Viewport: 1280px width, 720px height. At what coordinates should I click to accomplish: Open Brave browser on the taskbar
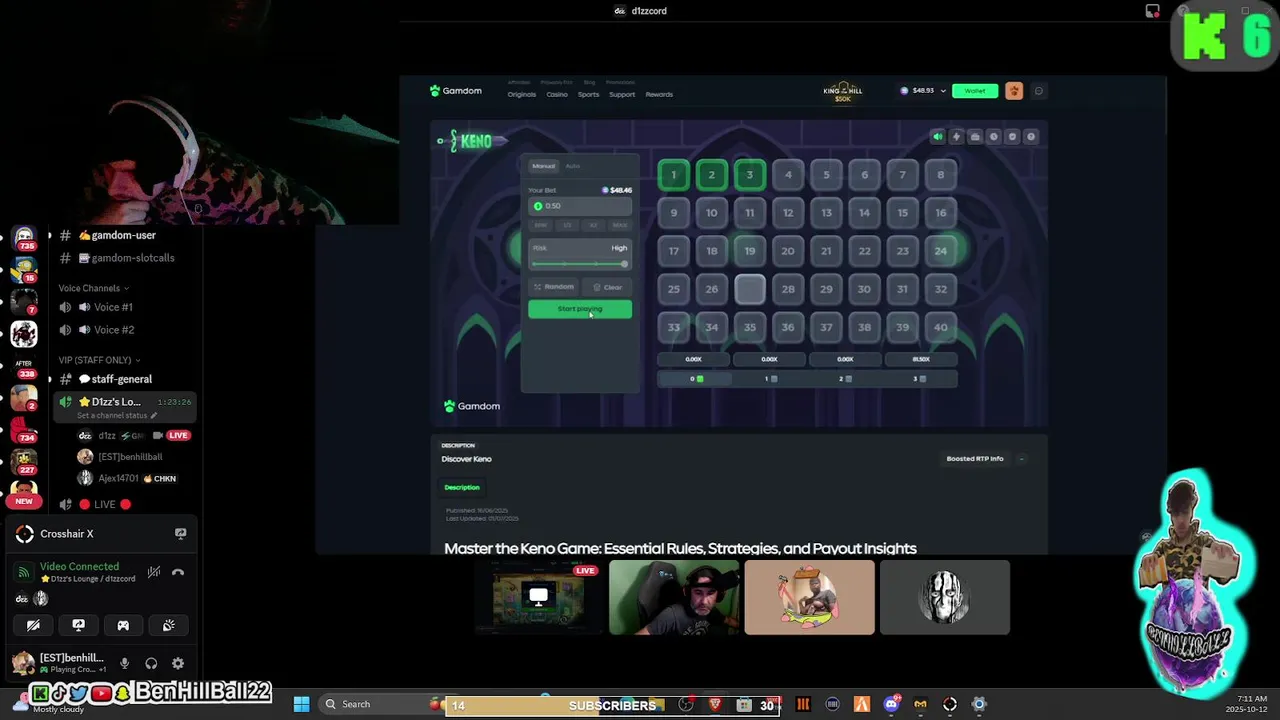[715, 705]
